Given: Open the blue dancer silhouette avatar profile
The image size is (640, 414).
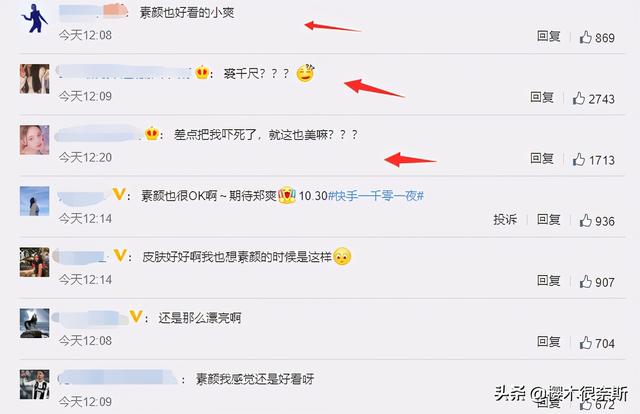Looking at the screenshot, I should click(x=35, y=18).
